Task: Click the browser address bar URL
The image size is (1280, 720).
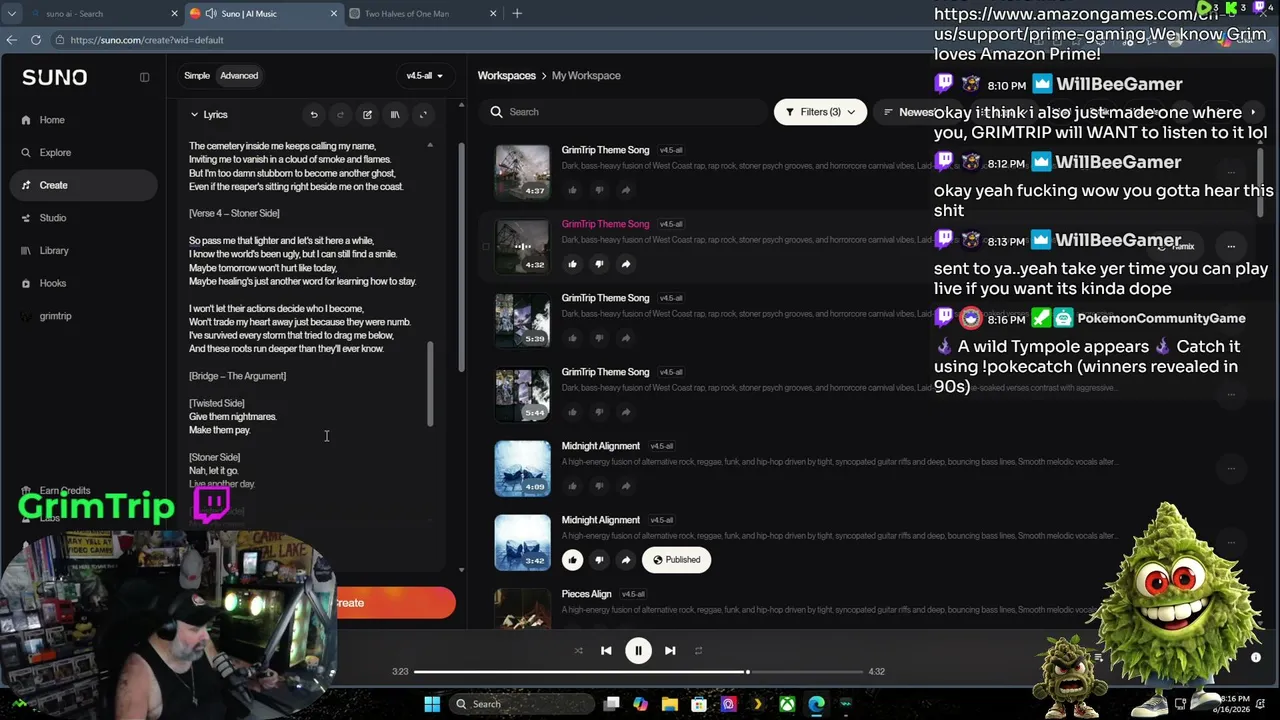Action: tap(147, 40)
